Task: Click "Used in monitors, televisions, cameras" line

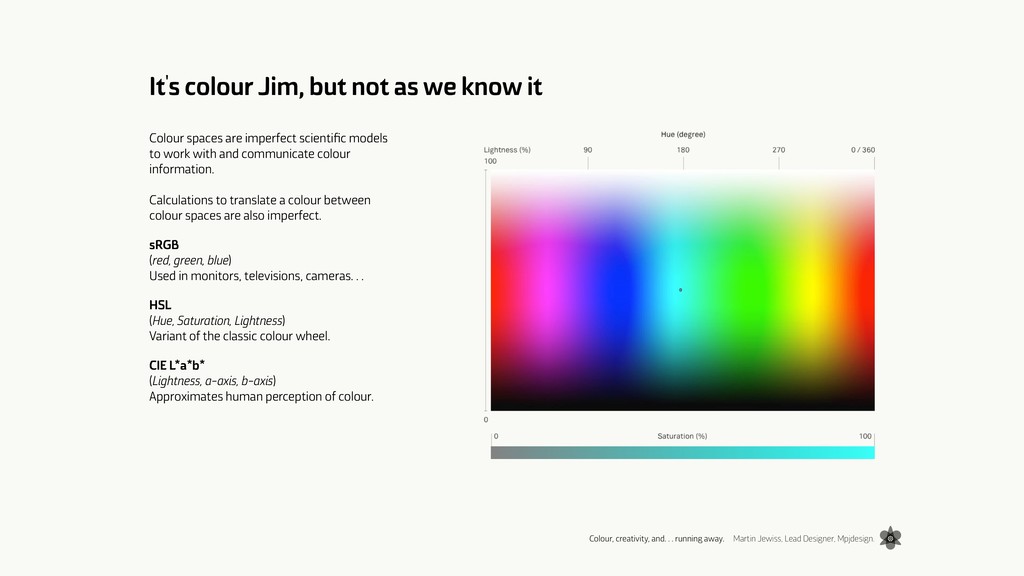Action: tap(256, 276)
